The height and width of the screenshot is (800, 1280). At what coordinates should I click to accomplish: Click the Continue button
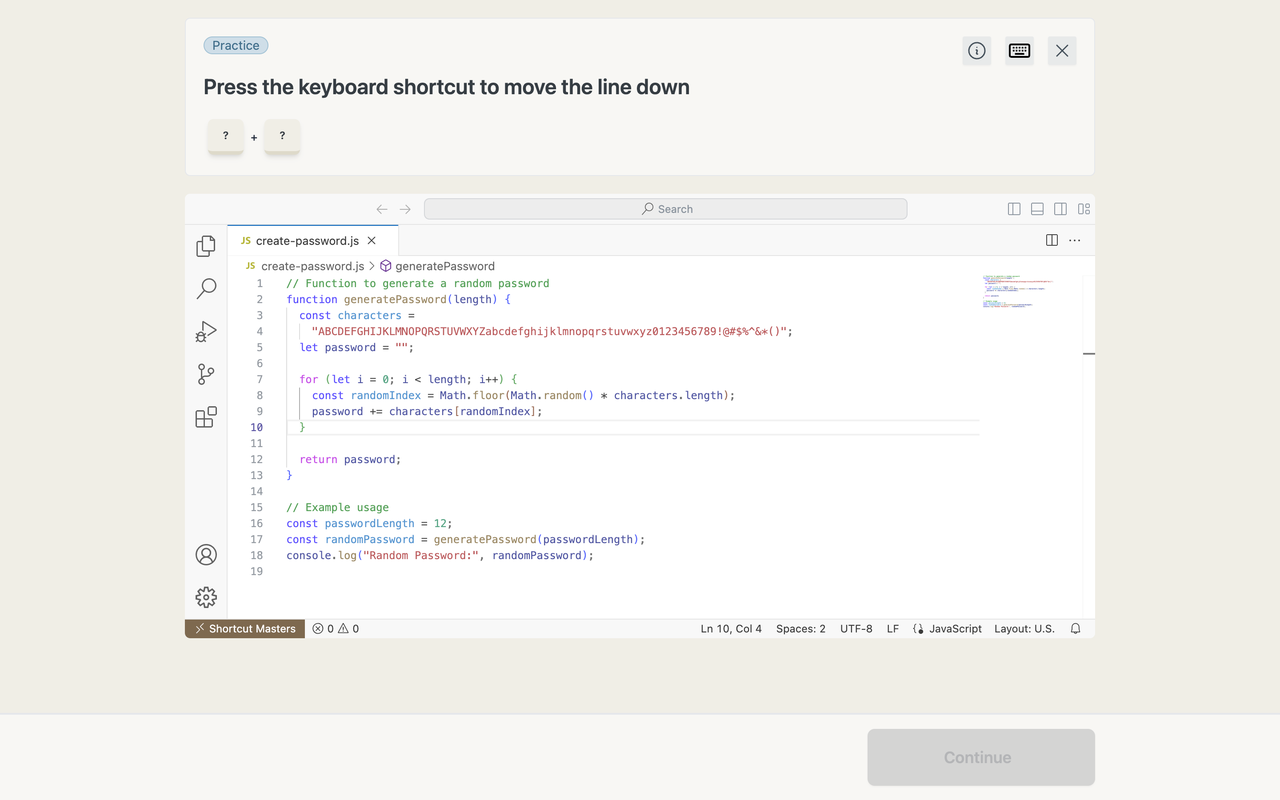(x=981, y=757)
